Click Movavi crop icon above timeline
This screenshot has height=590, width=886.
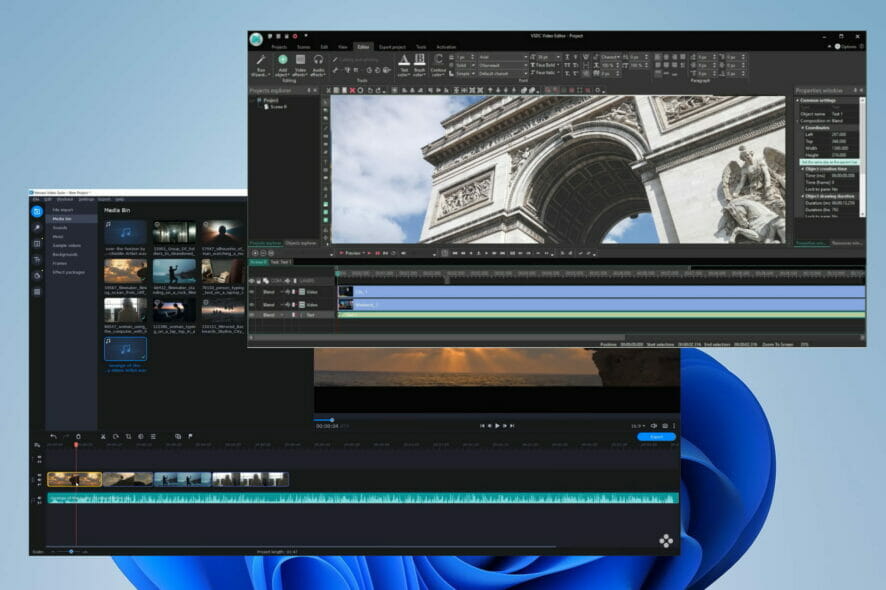pyautogui.click(x=128, y=436)
